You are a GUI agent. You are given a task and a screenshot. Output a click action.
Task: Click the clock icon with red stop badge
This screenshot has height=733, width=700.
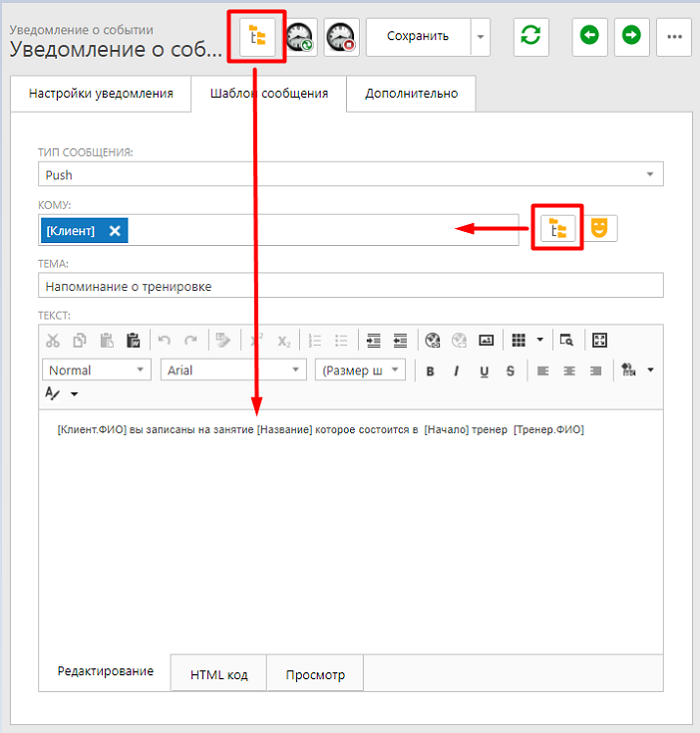tap(341, 37)
